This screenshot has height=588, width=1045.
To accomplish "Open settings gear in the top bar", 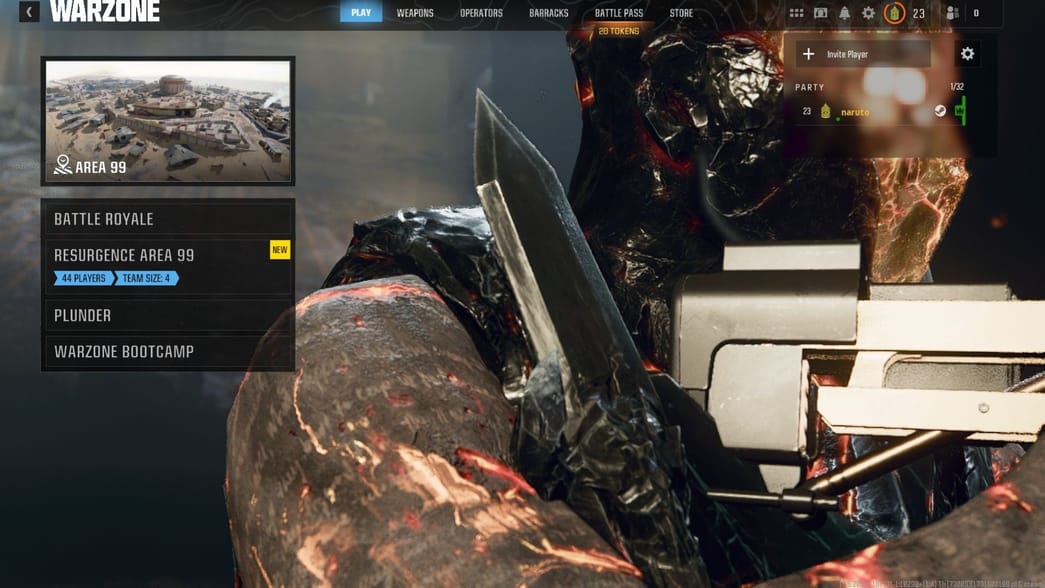I will click(867, 14).
